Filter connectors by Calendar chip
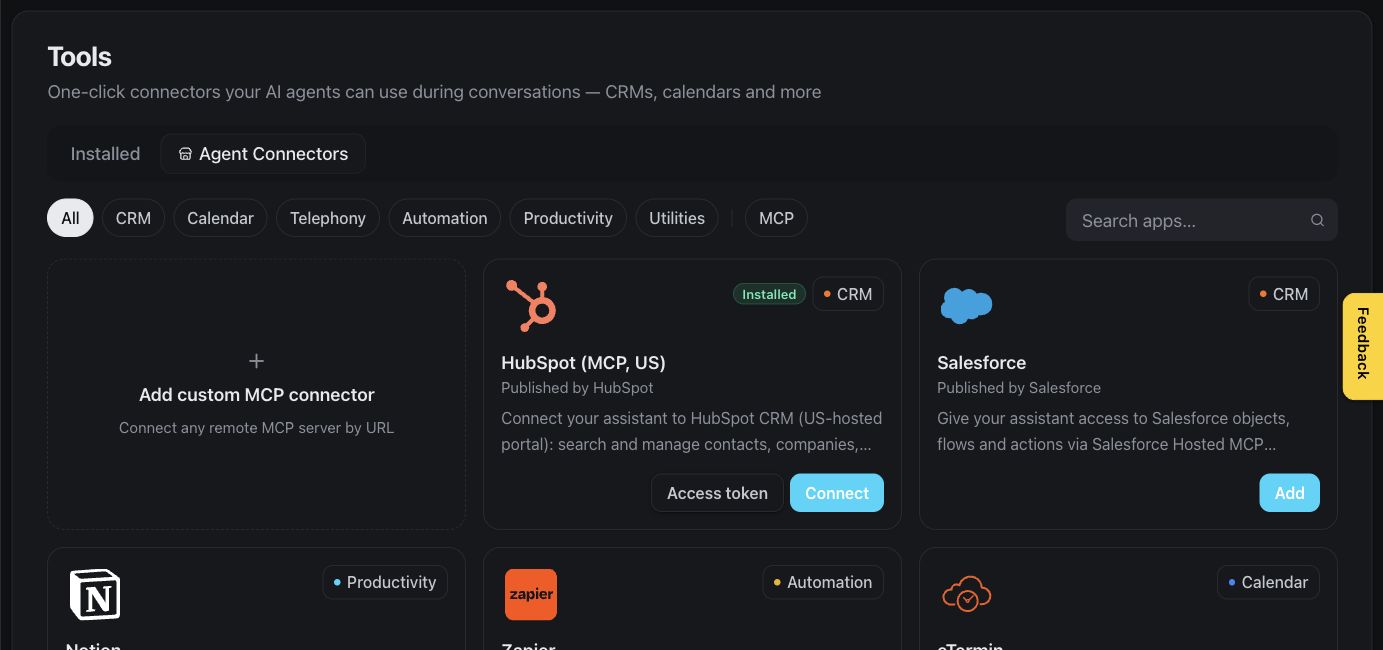This screenshot has width=1383, height=650. pyautogui.click(x=220, y=218)
